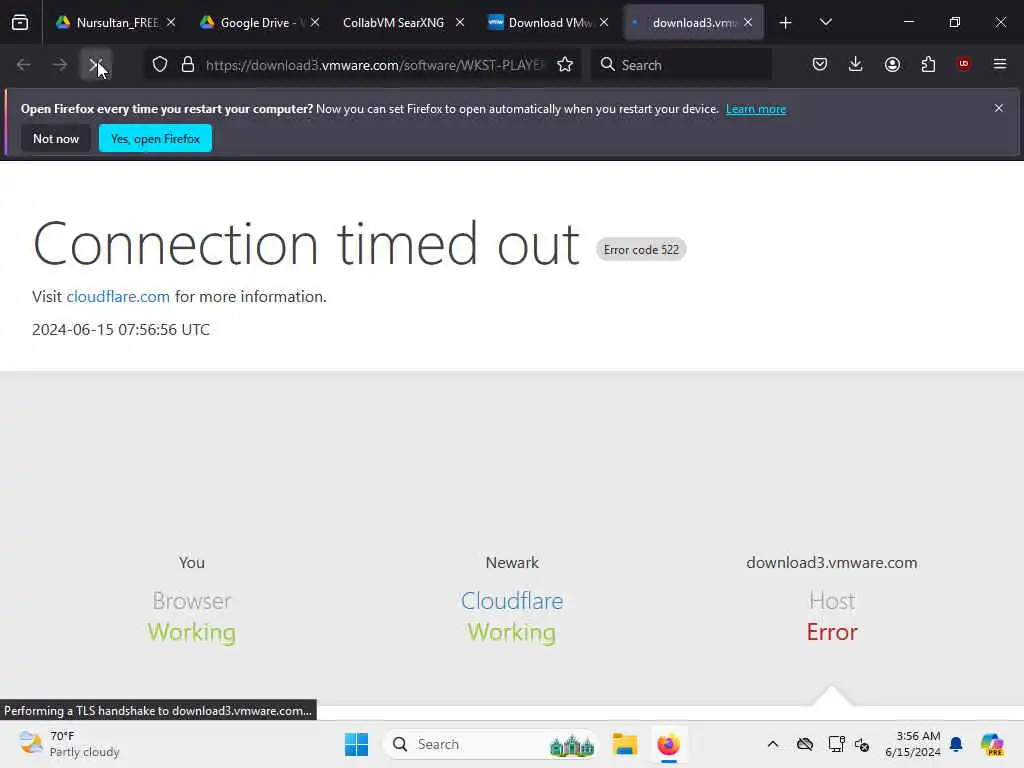Close the Nursultan_FREE tab
The height and width of the screenshot is (768, 1024).
coord(171,22)
